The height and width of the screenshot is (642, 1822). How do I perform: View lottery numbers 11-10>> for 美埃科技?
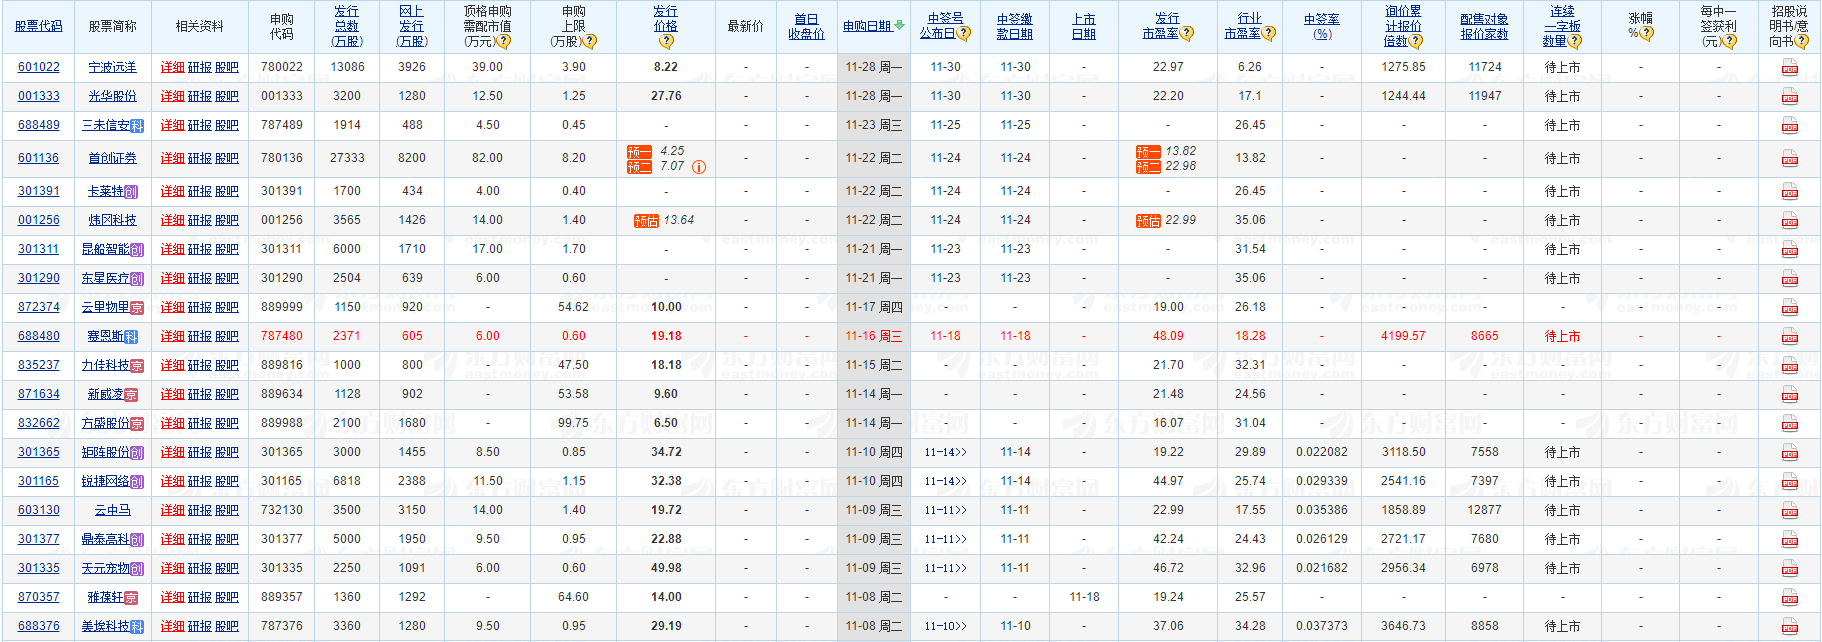click(945, 626)
